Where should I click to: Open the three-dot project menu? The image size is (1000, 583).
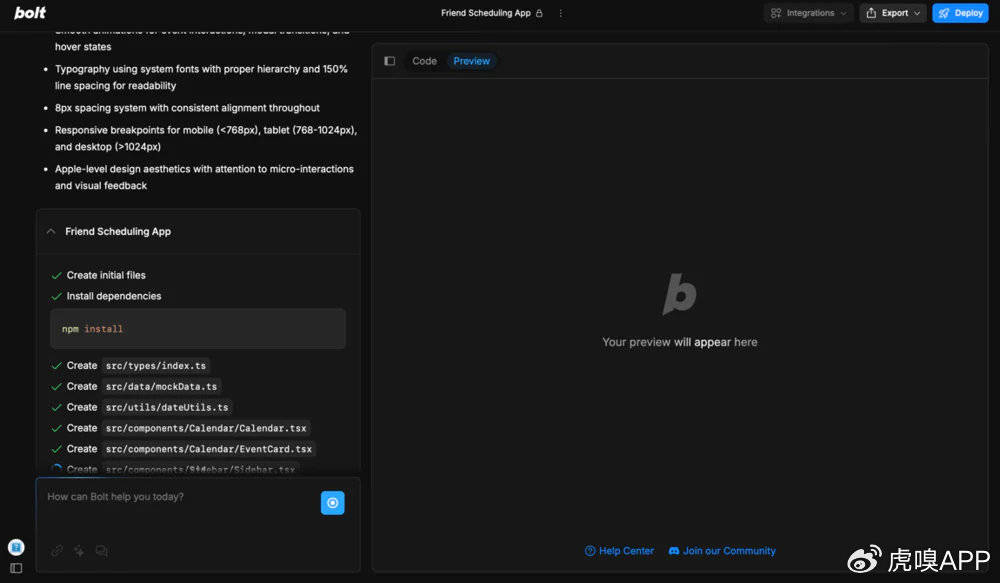561,13
